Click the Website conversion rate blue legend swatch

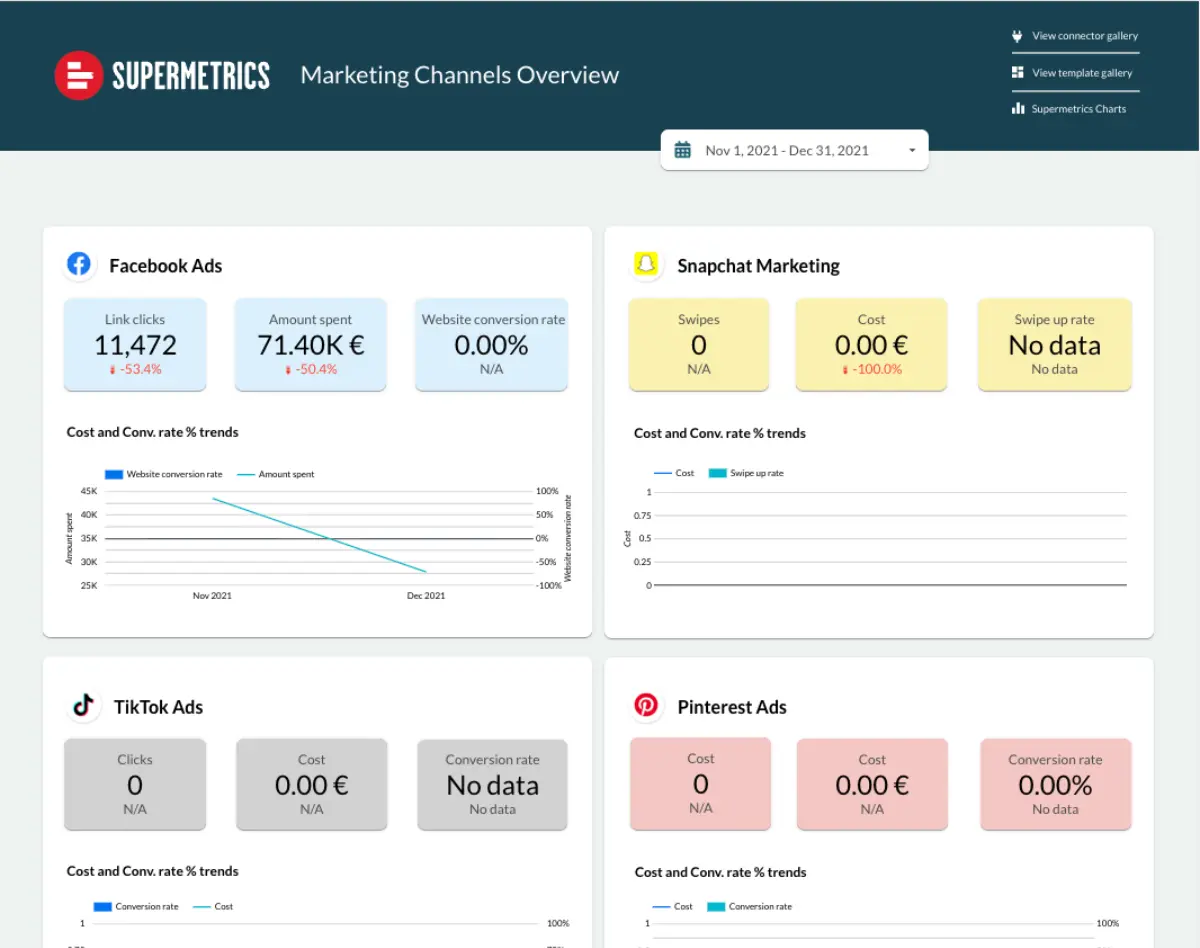pyautogui.click(x=113, y=474)
